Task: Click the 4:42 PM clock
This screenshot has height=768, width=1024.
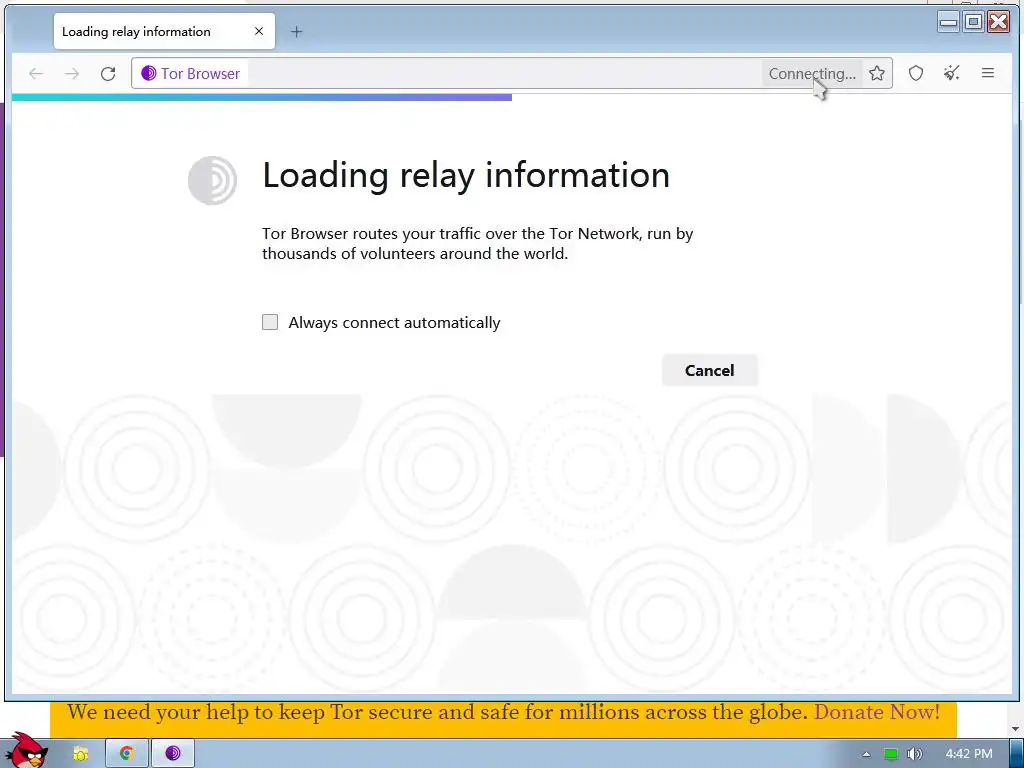Action: 968,754
